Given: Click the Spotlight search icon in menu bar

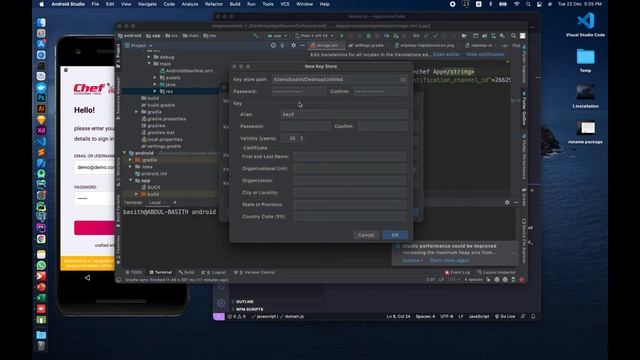Looking at the screenshot, I should coord(528,4).
